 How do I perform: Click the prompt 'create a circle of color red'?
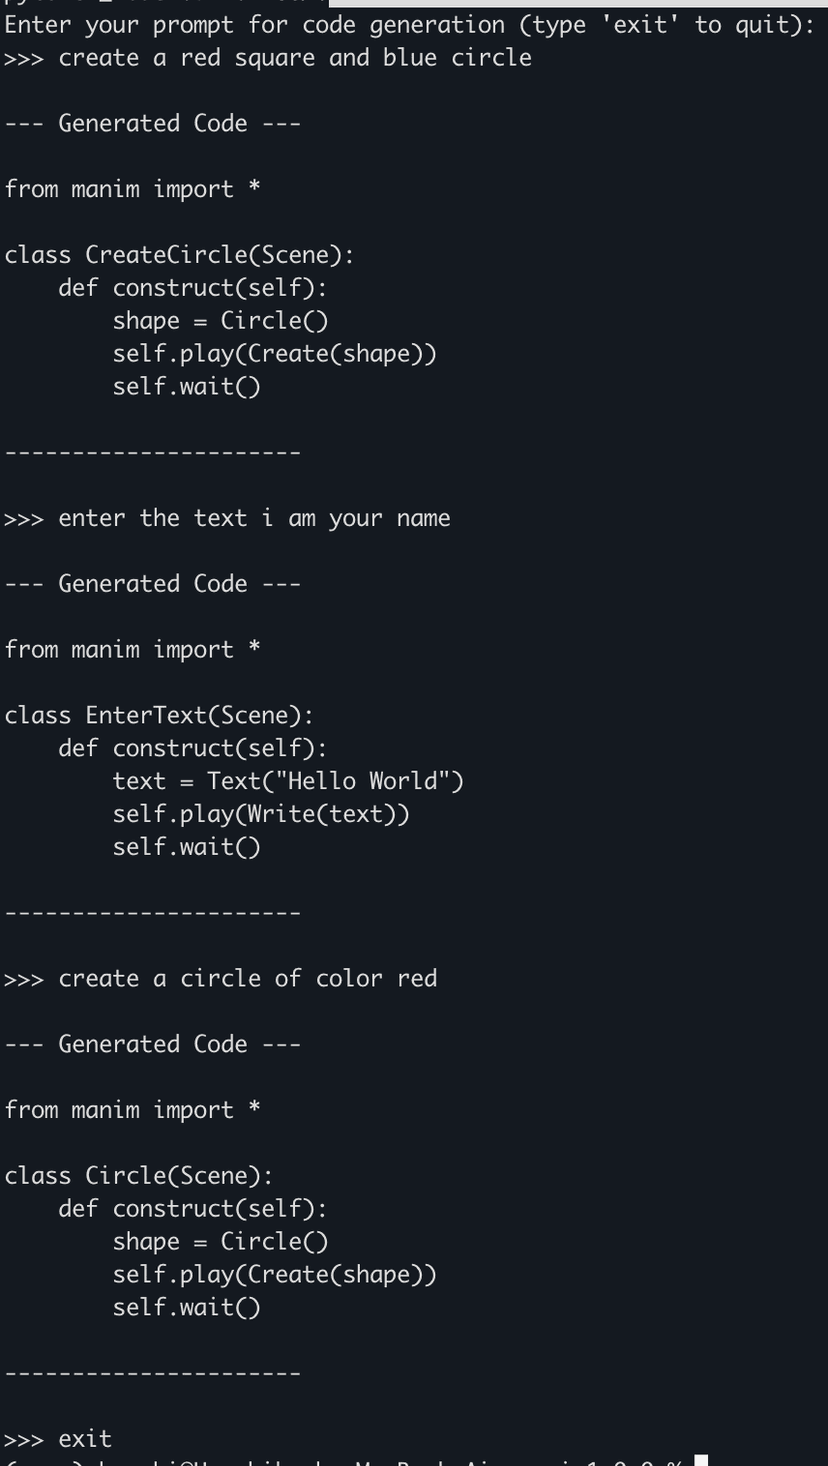[248, 978]
